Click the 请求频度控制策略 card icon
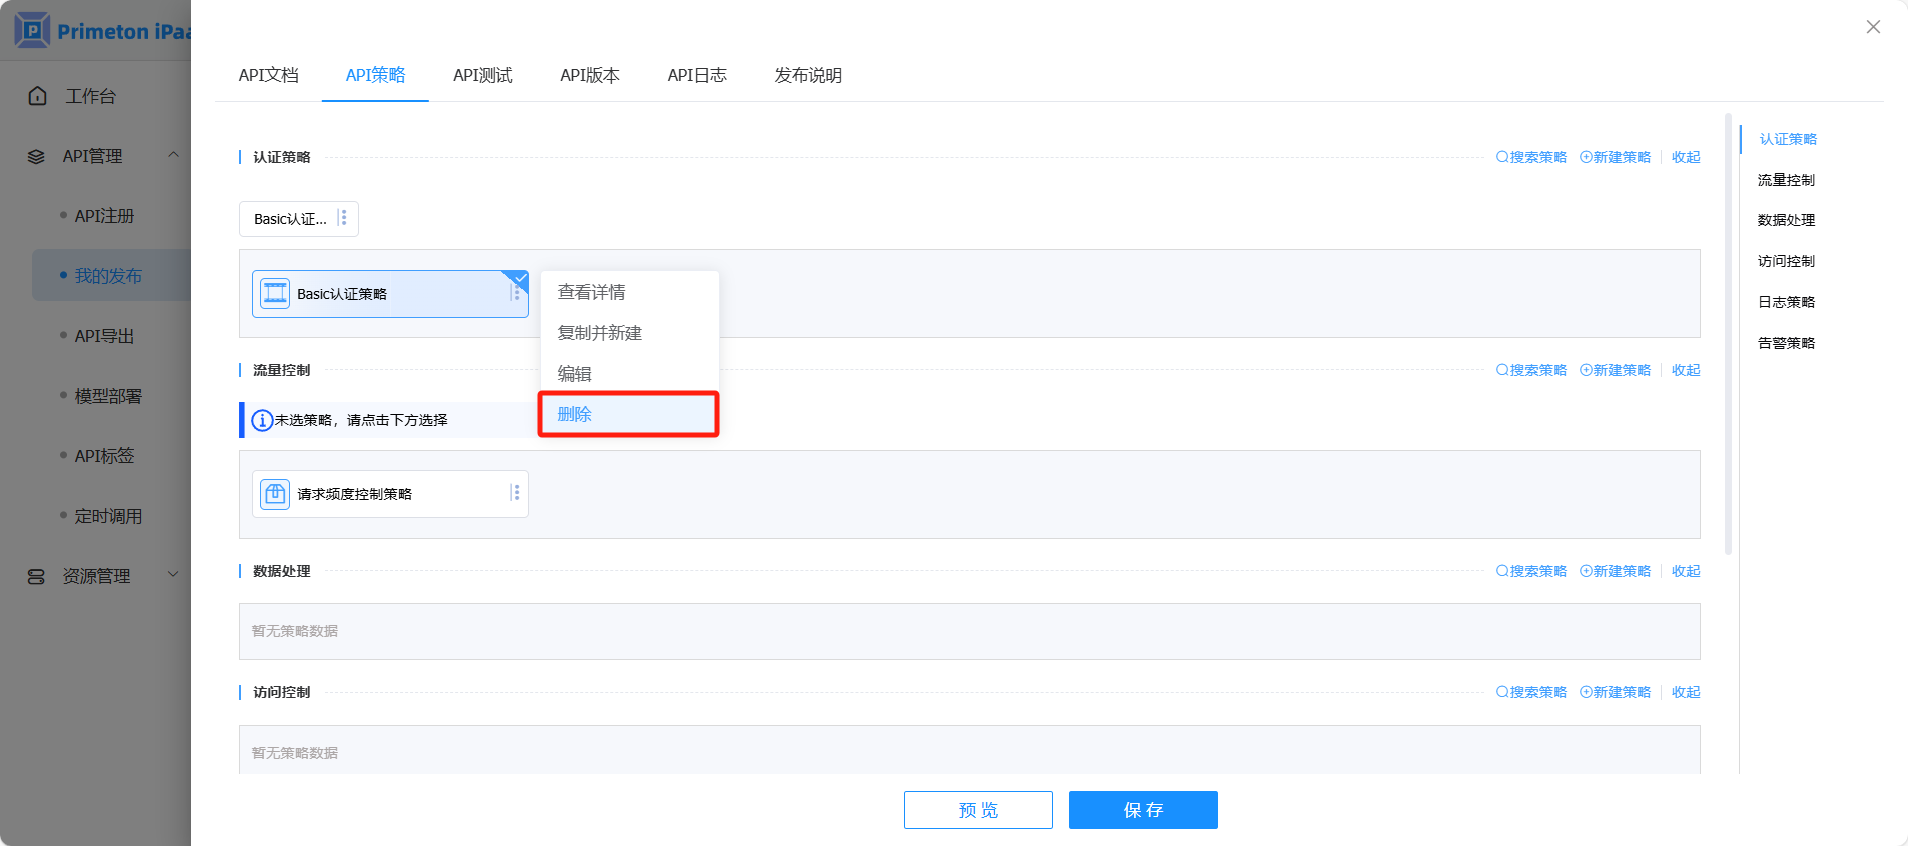Viewport: 1908px width, 846px height. tap(275, 494)
